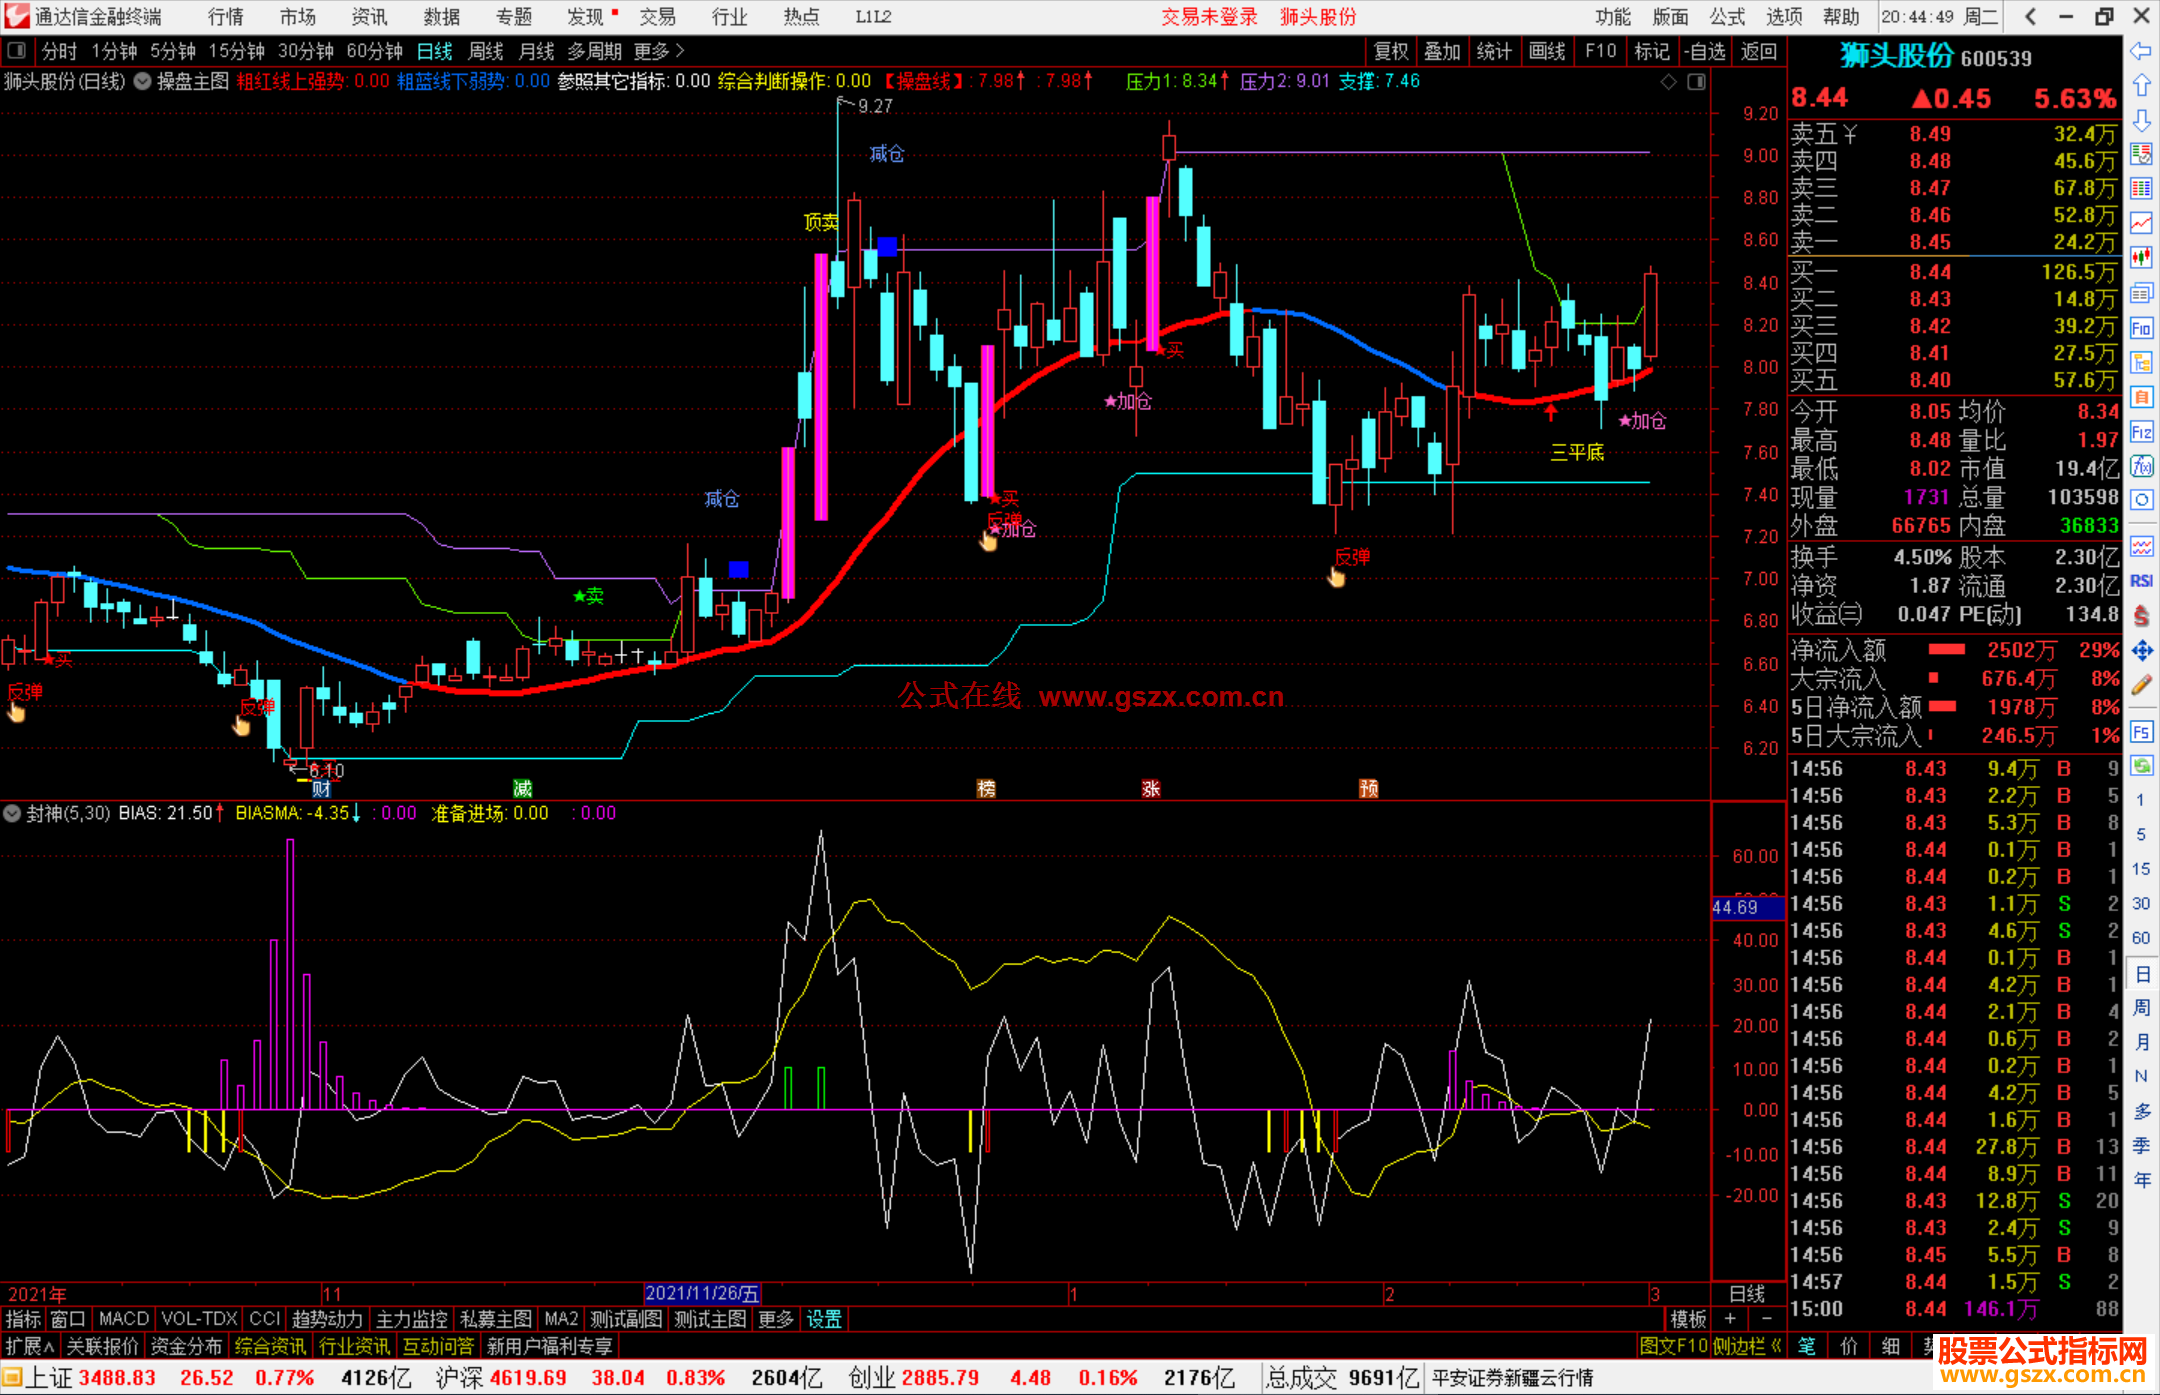Switch to the 周线 weekly chart tab

(485, 50)
